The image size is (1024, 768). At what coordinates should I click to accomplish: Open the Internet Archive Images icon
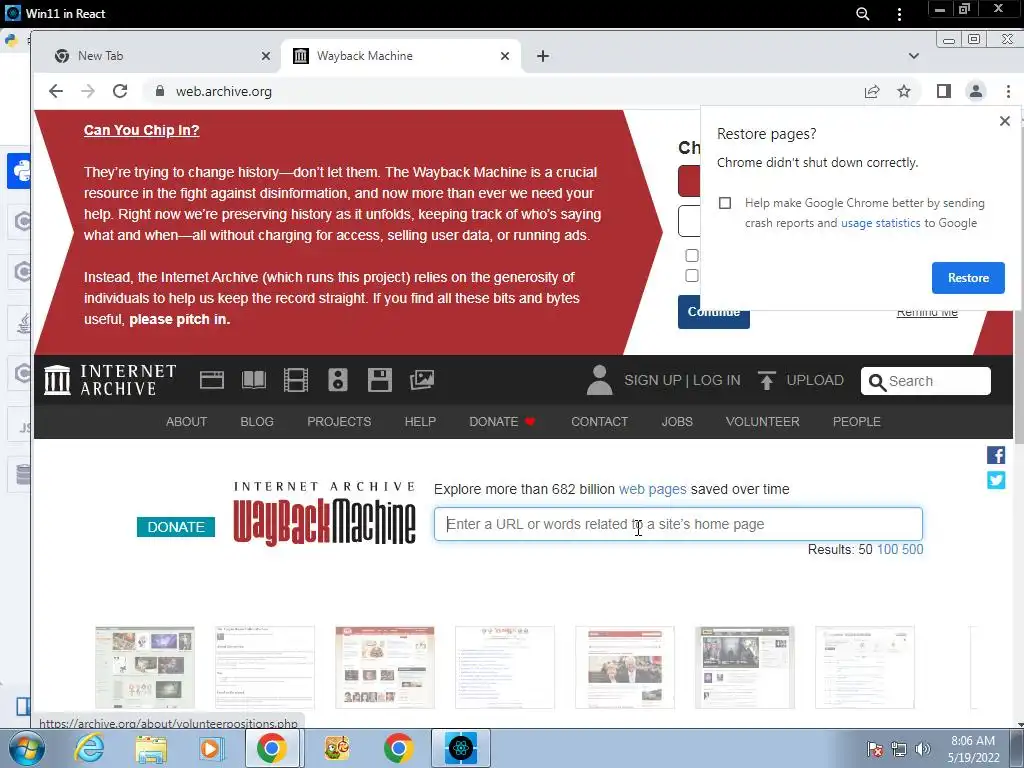pos(421,380)
